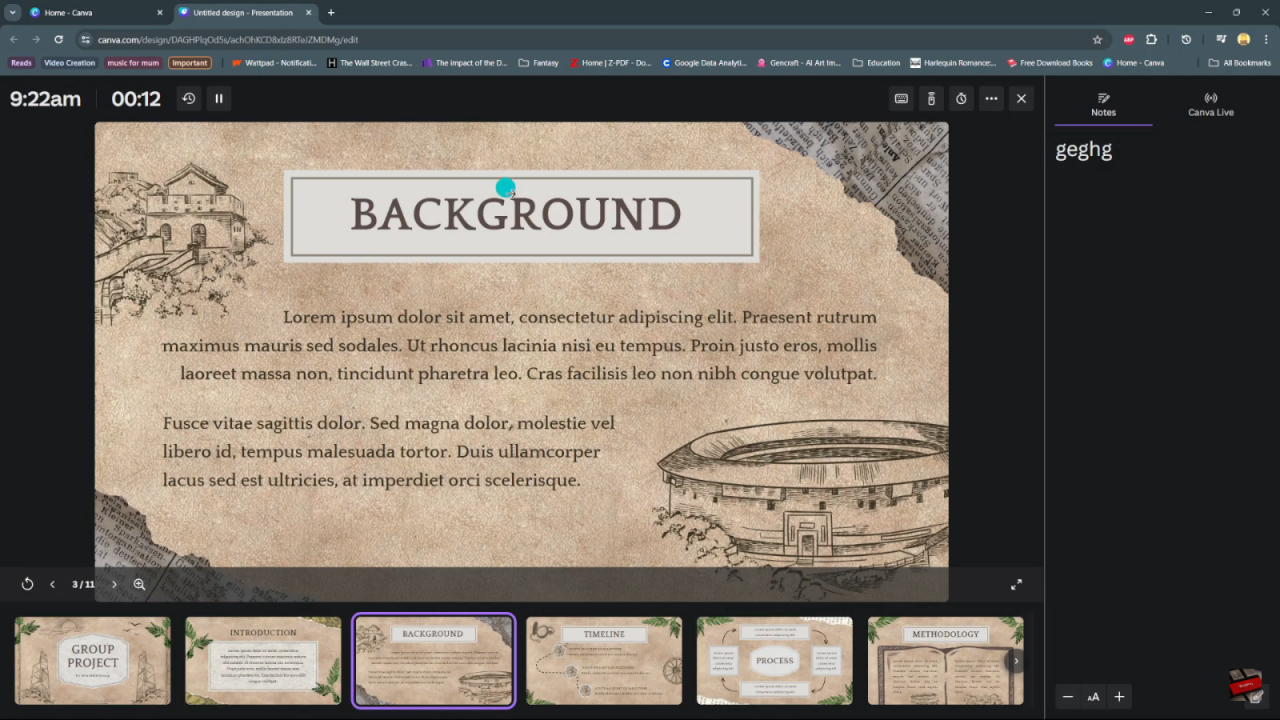Click the address bar URL
1280x720 pixels.
pyautogui.click(x=228, y=39)
